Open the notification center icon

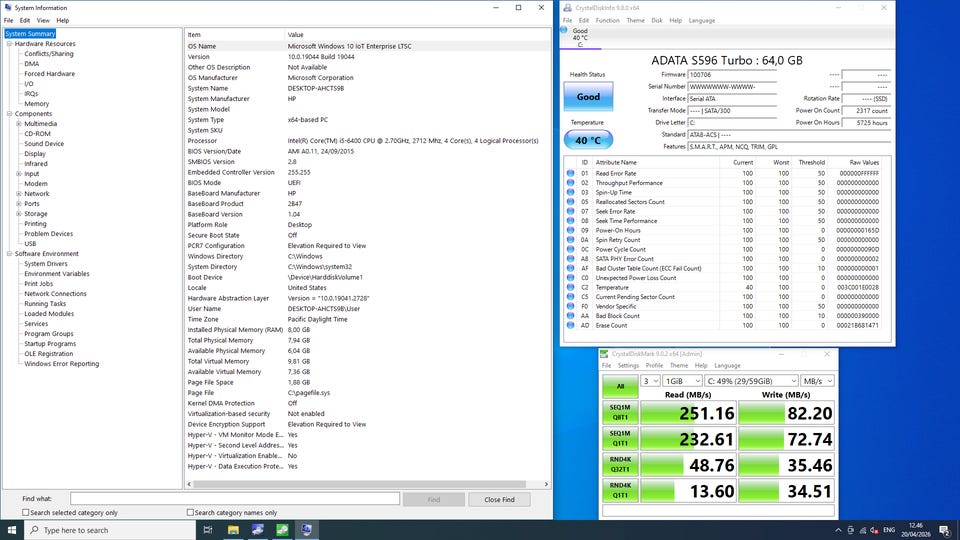tap(943, 530)
